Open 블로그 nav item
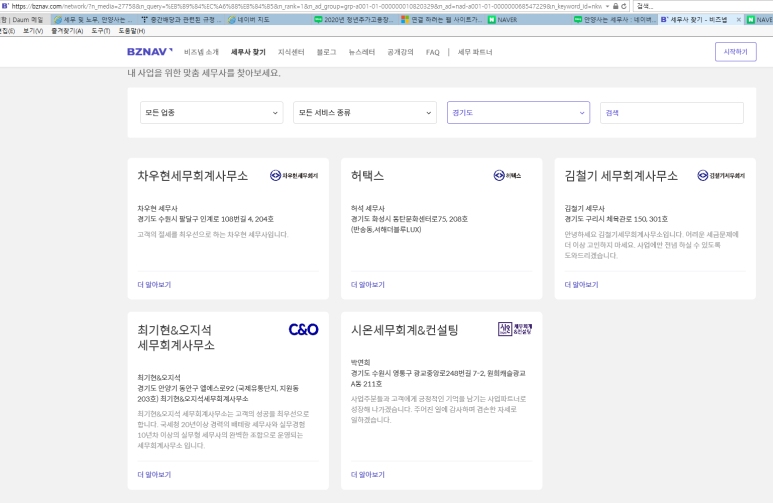Screen dimensions: 773x503 tap(326, 52)
